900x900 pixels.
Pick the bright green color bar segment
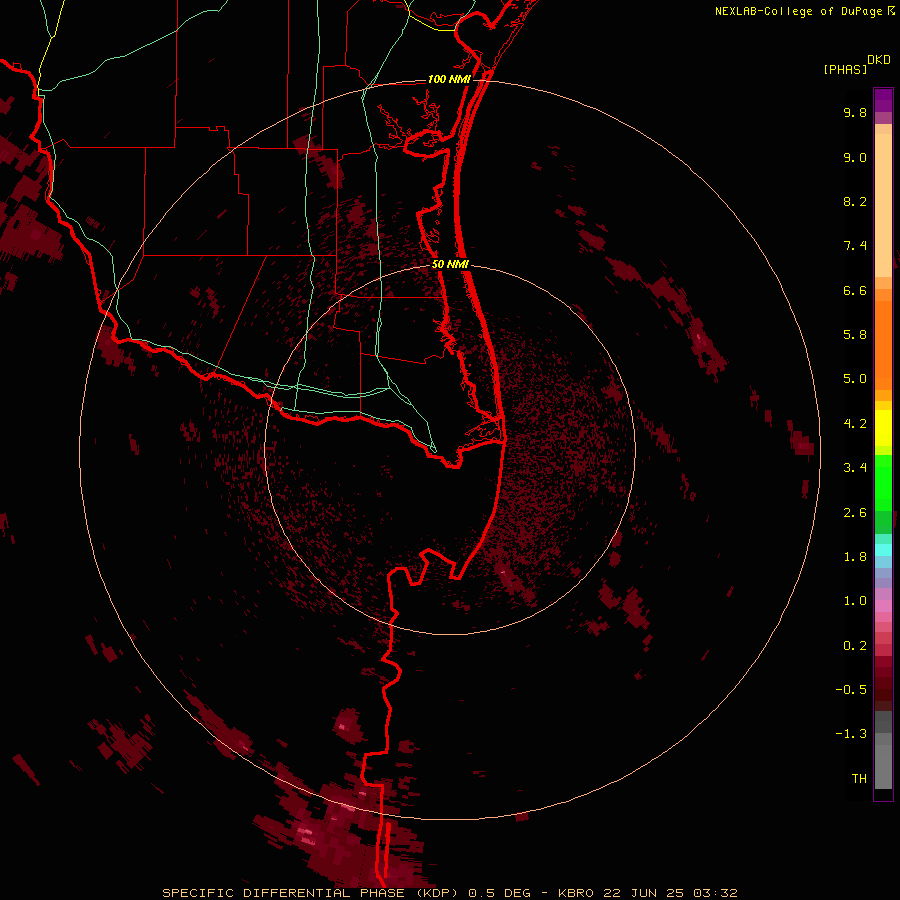pyautogui.click(x=883, y=482)
